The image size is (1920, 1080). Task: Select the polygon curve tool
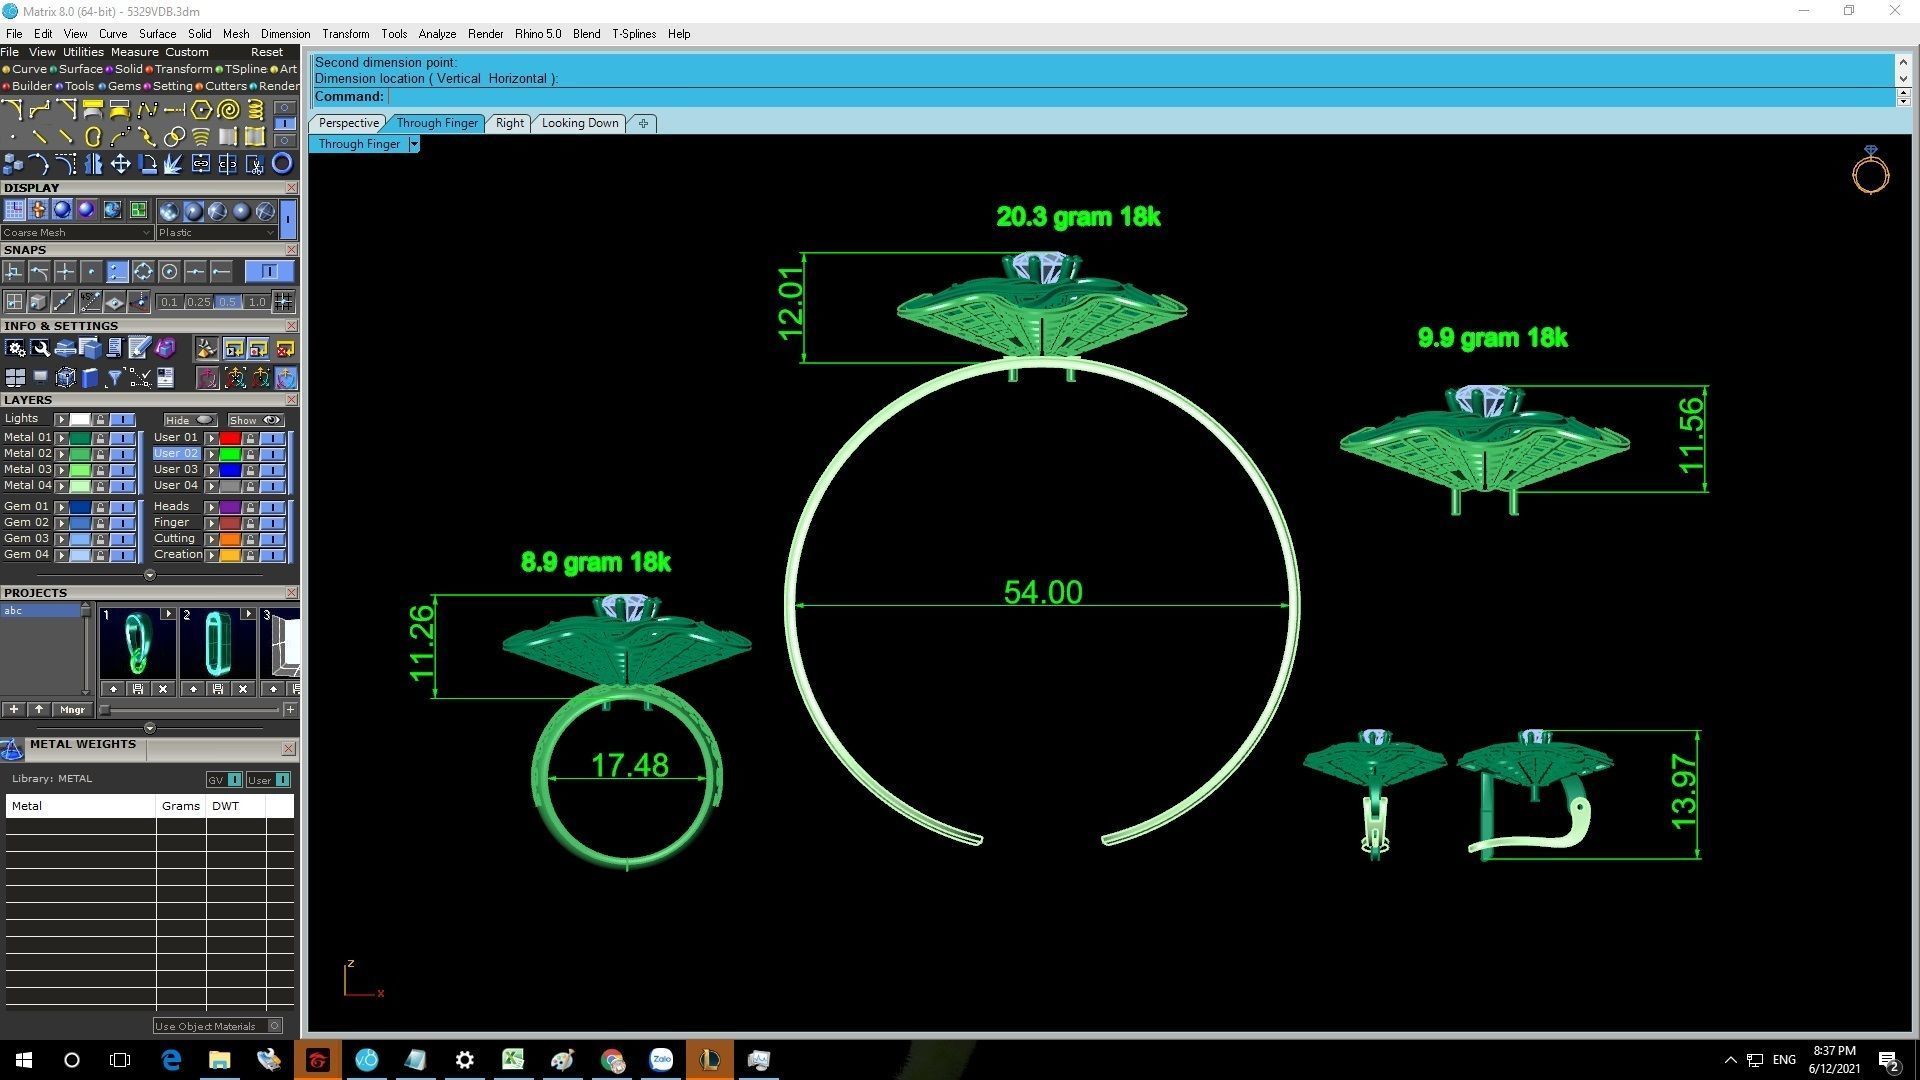coord(200,110)
